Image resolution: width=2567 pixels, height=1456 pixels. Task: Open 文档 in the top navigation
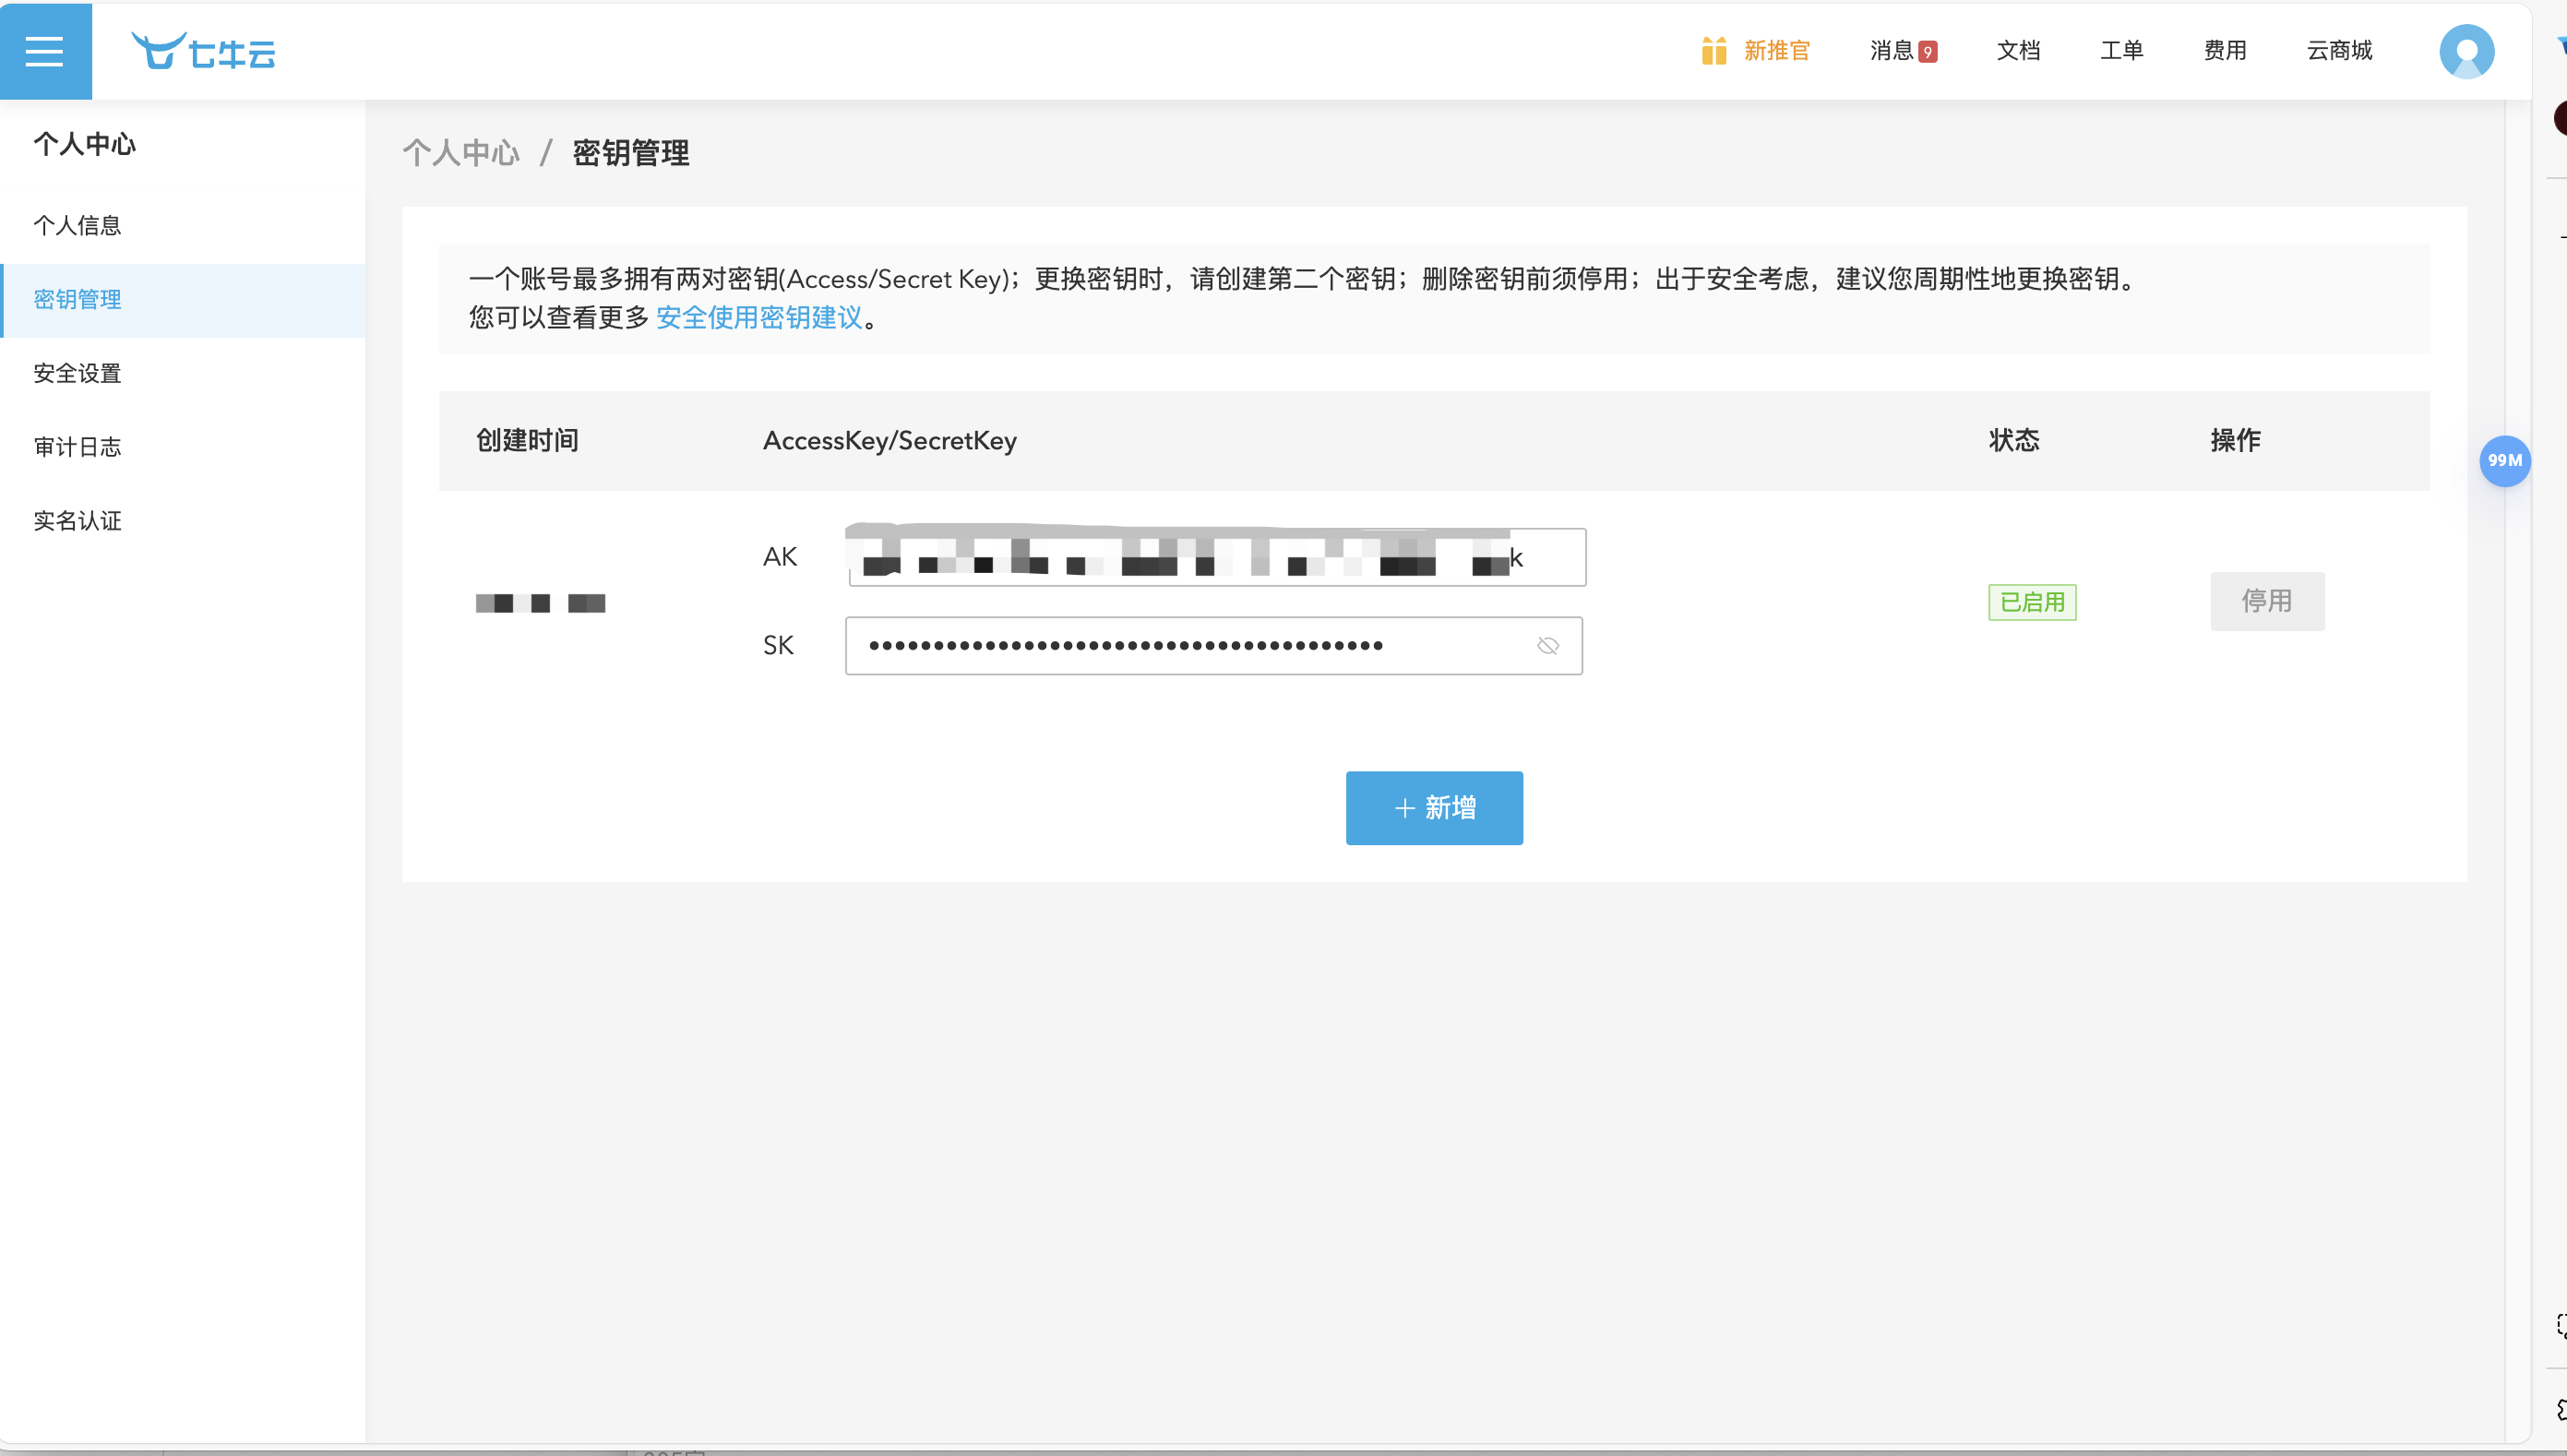pos(2018,51)
